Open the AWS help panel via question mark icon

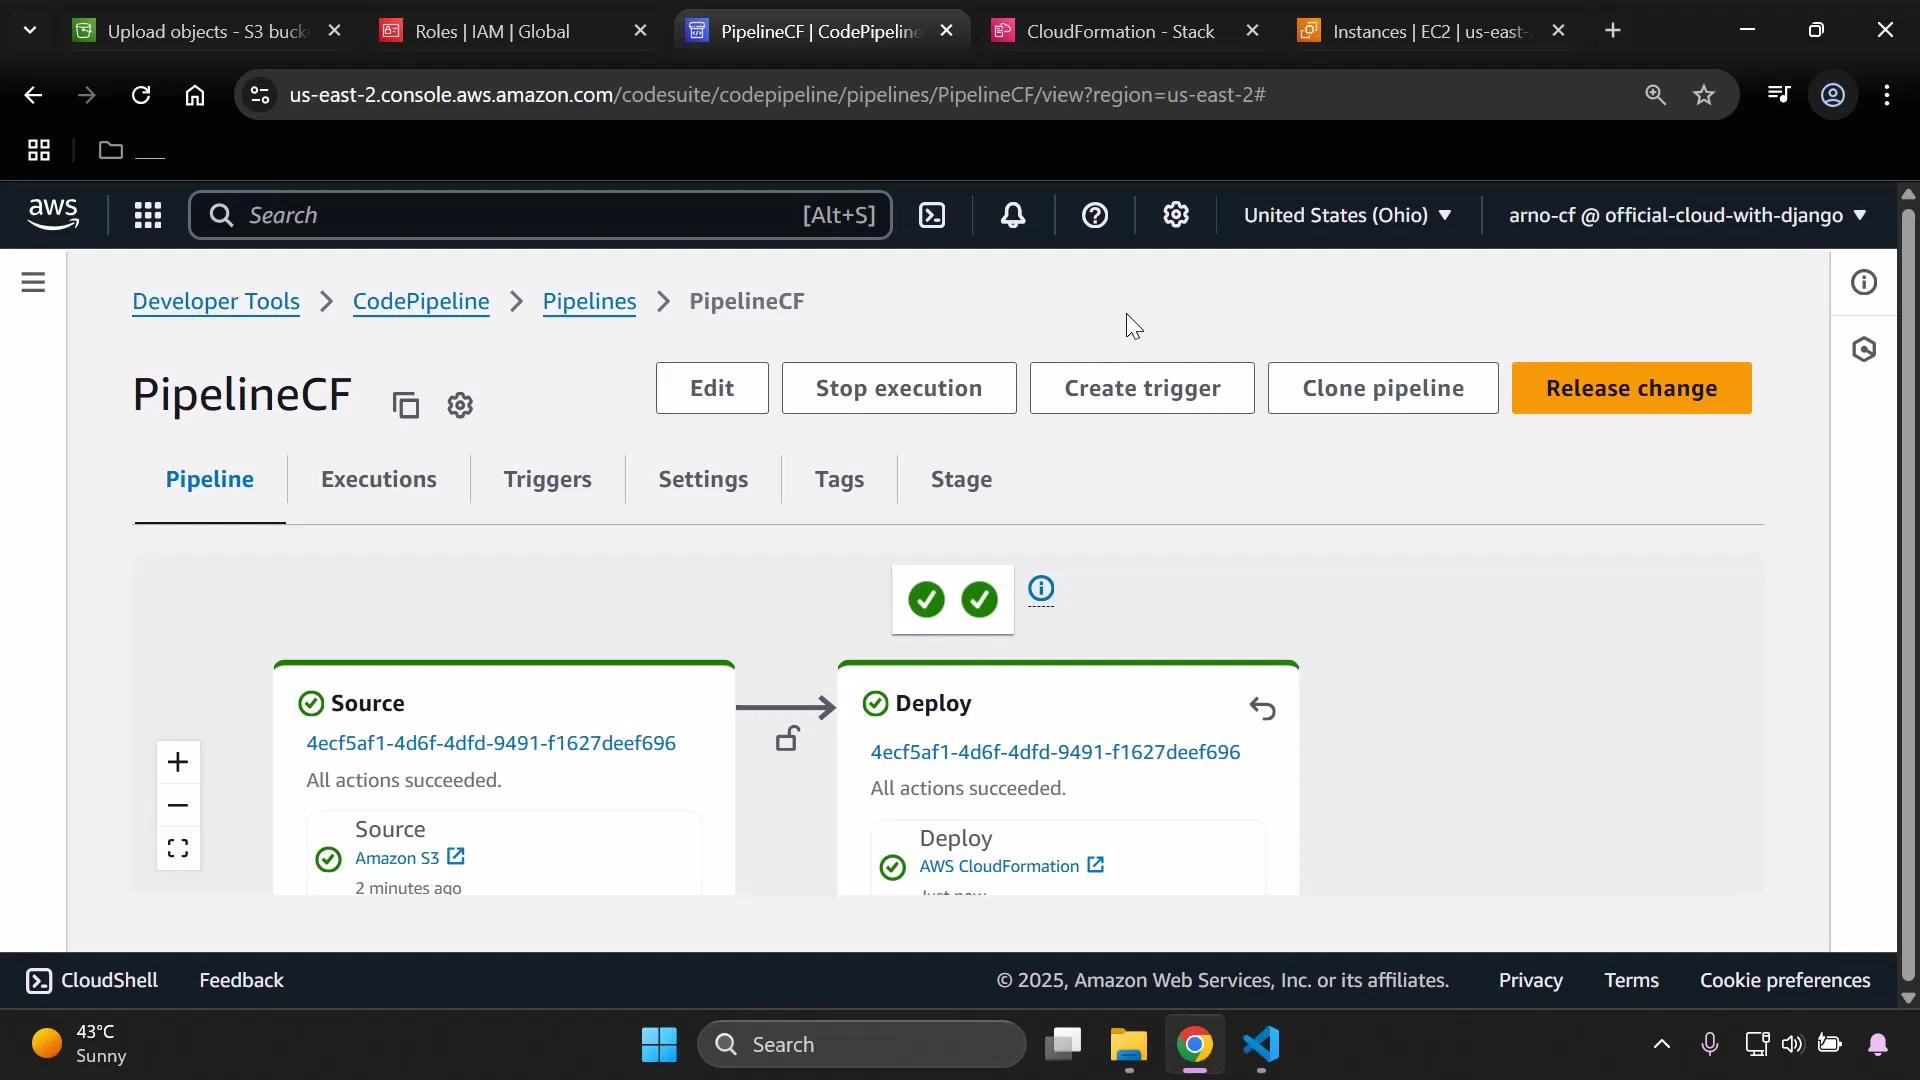[x=1096, y=215]
